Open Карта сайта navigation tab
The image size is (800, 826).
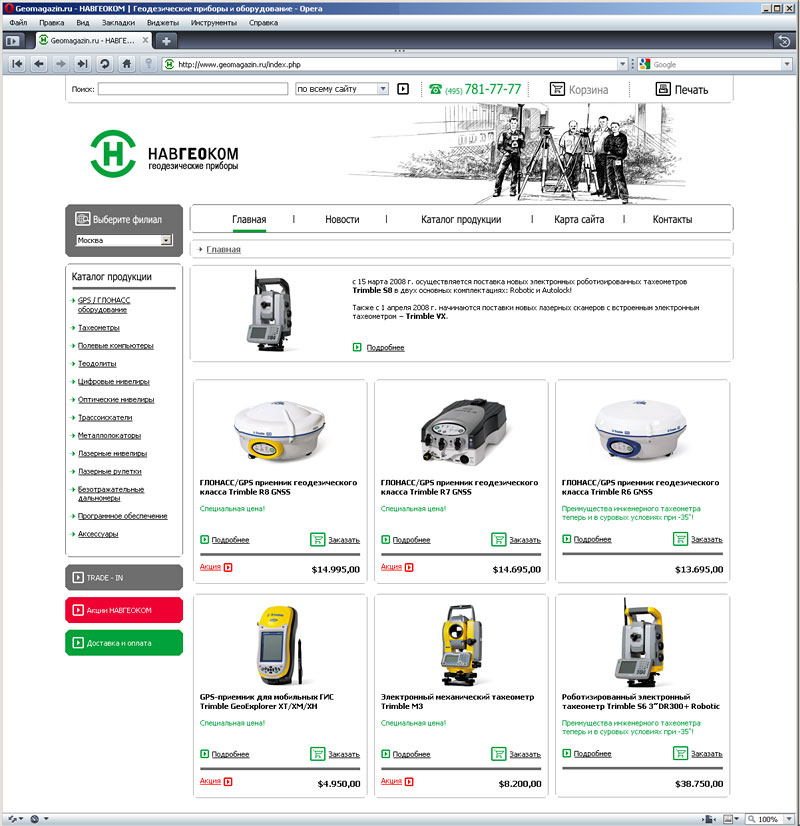pos(579,219)
